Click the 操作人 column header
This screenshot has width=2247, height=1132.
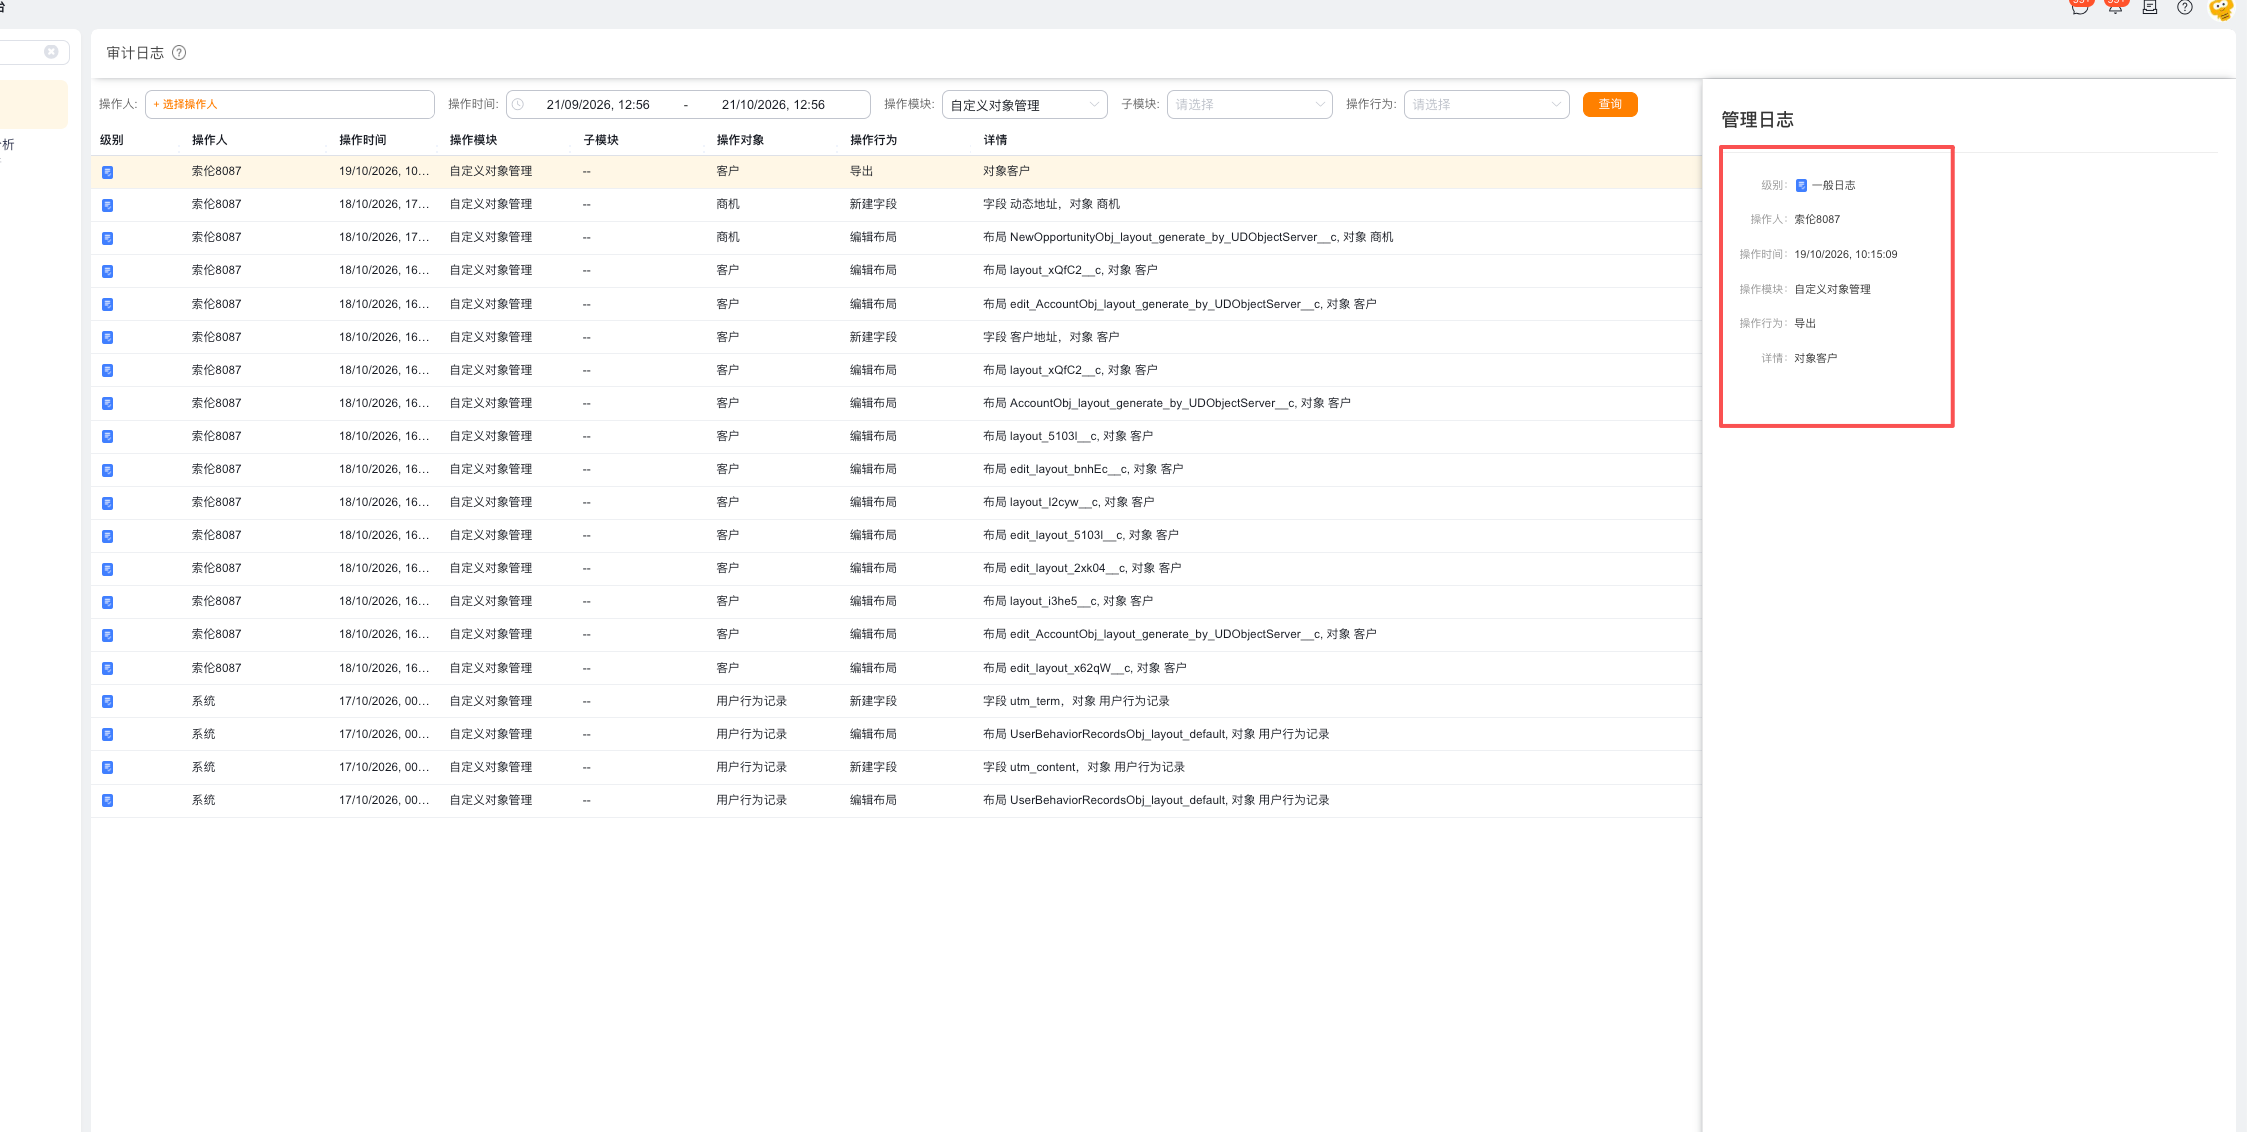210,140
